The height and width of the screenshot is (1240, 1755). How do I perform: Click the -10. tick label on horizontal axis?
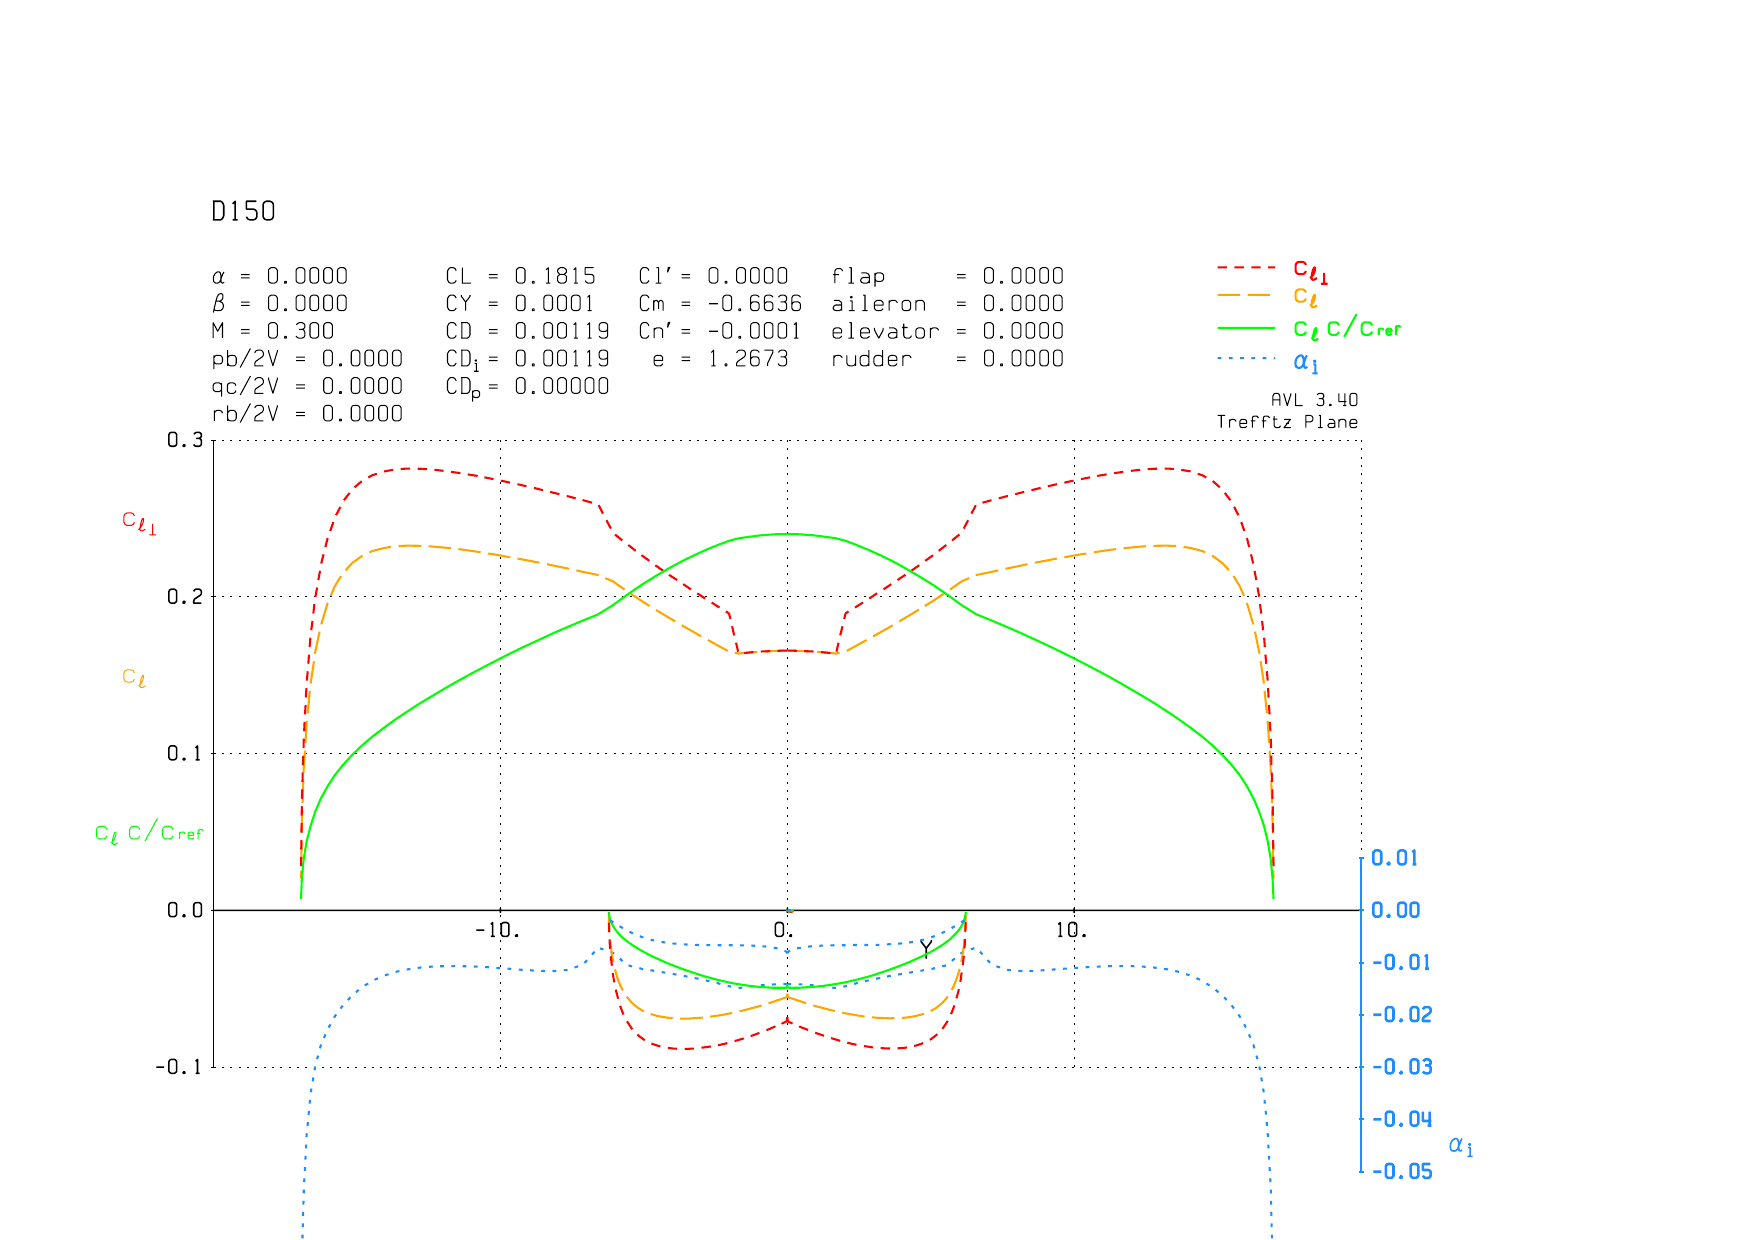point(497,931)
